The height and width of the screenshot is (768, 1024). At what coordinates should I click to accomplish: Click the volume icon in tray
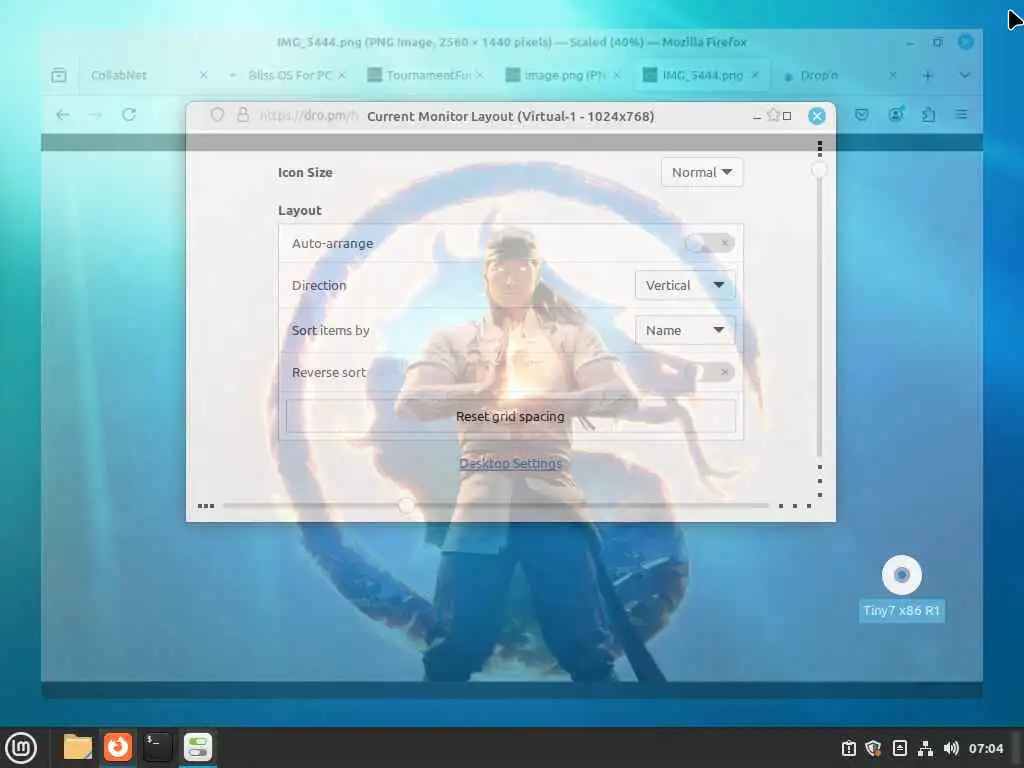(951, 748)
